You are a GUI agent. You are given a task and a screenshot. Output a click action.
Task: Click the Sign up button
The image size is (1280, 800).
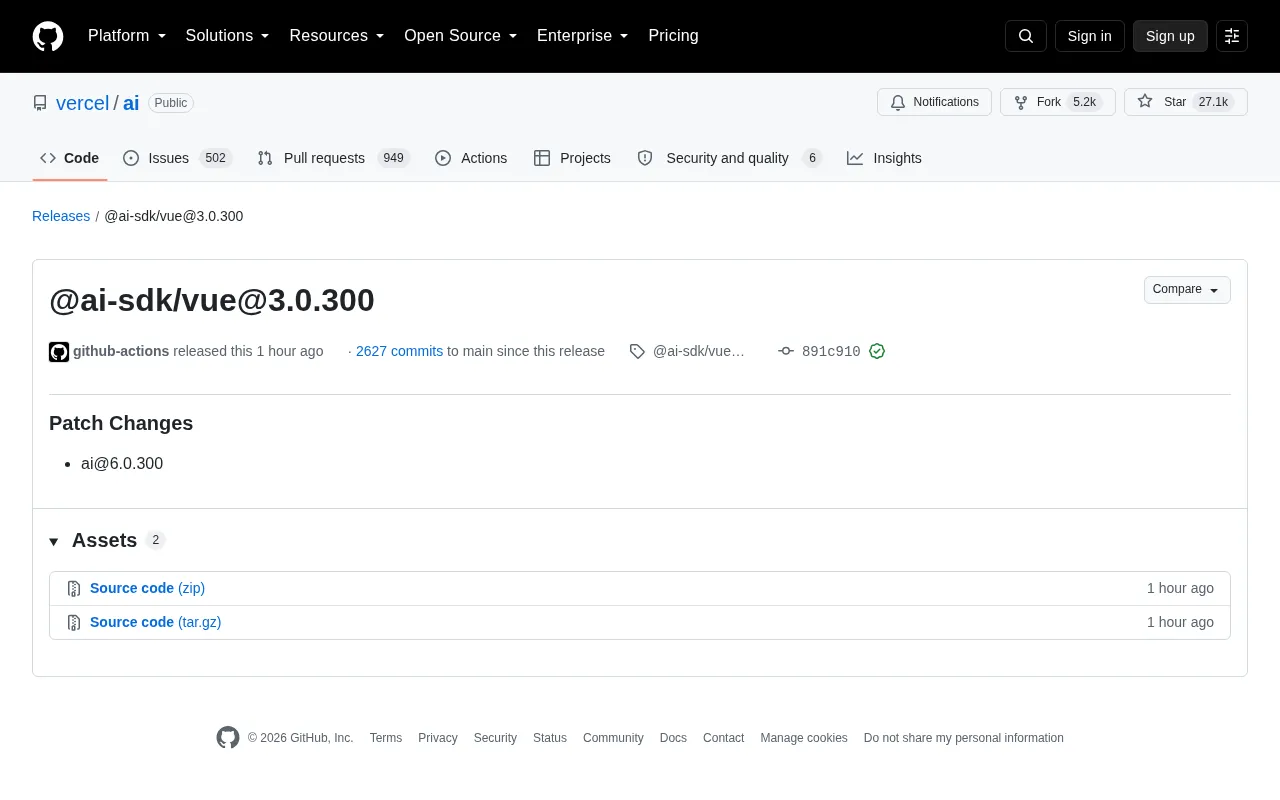1170,36
